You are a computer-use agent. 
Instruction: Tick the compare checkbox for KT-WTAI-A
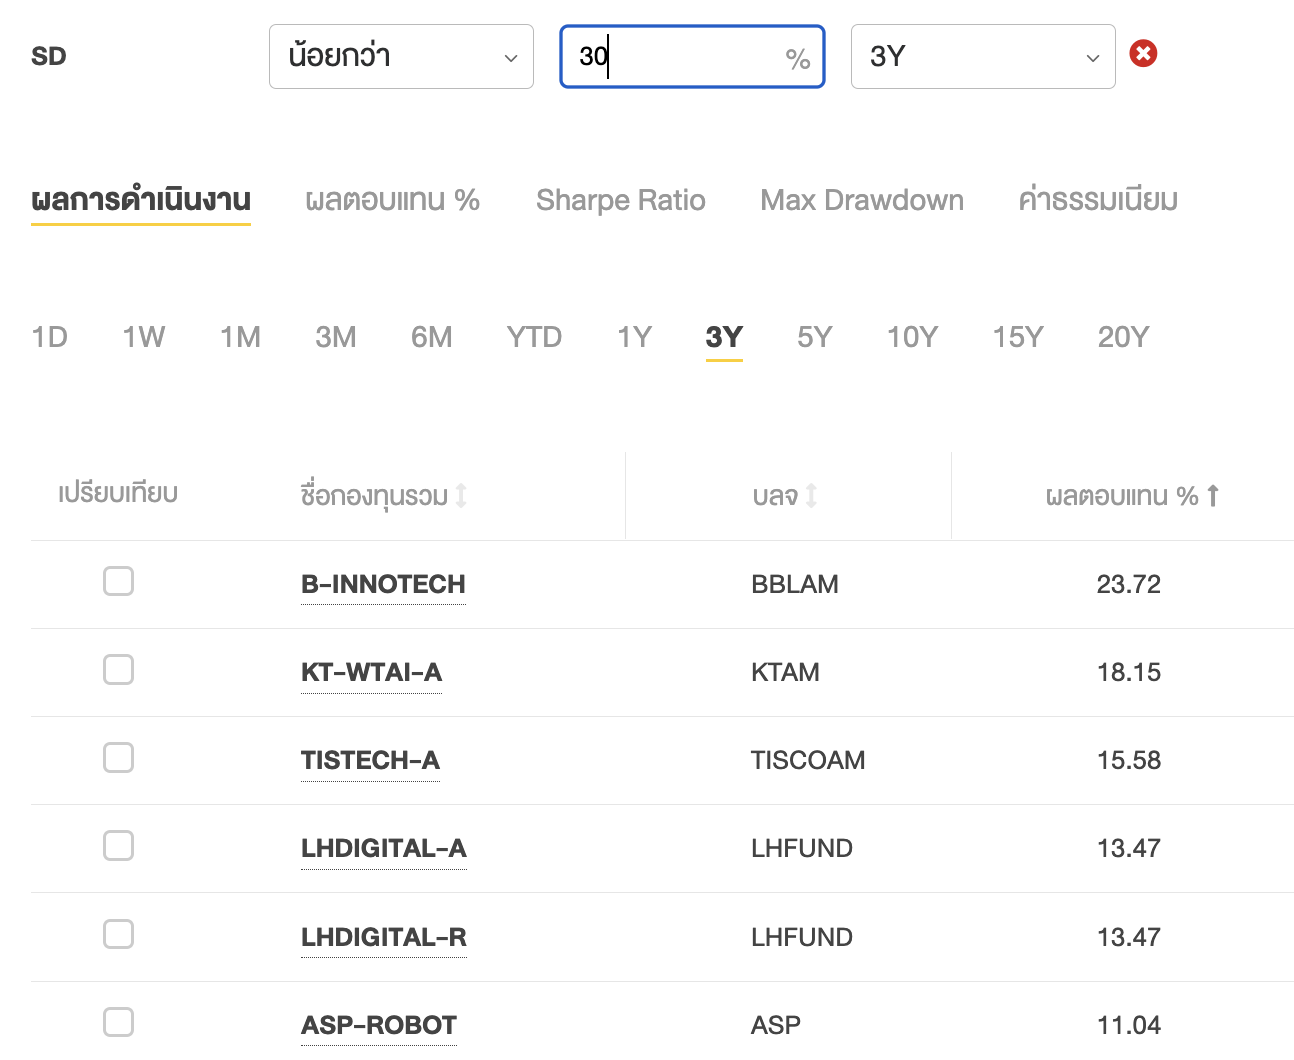(118, 669)
